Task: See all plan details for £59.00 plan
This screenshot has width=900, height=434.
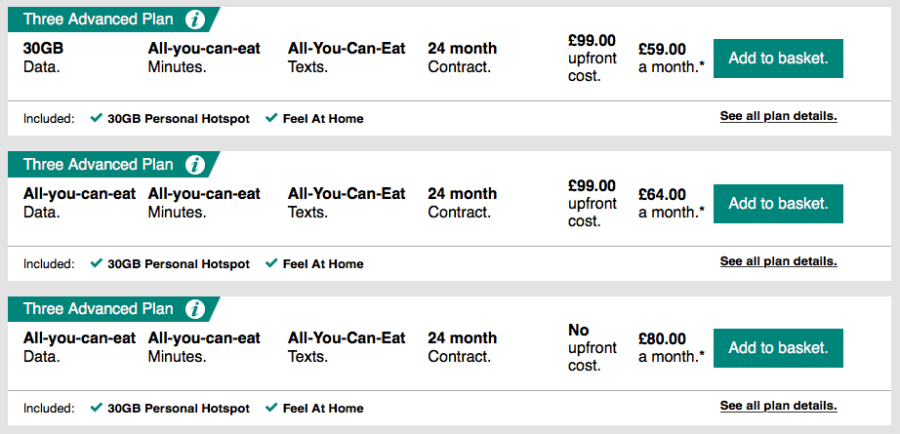Action: (778, 116)
